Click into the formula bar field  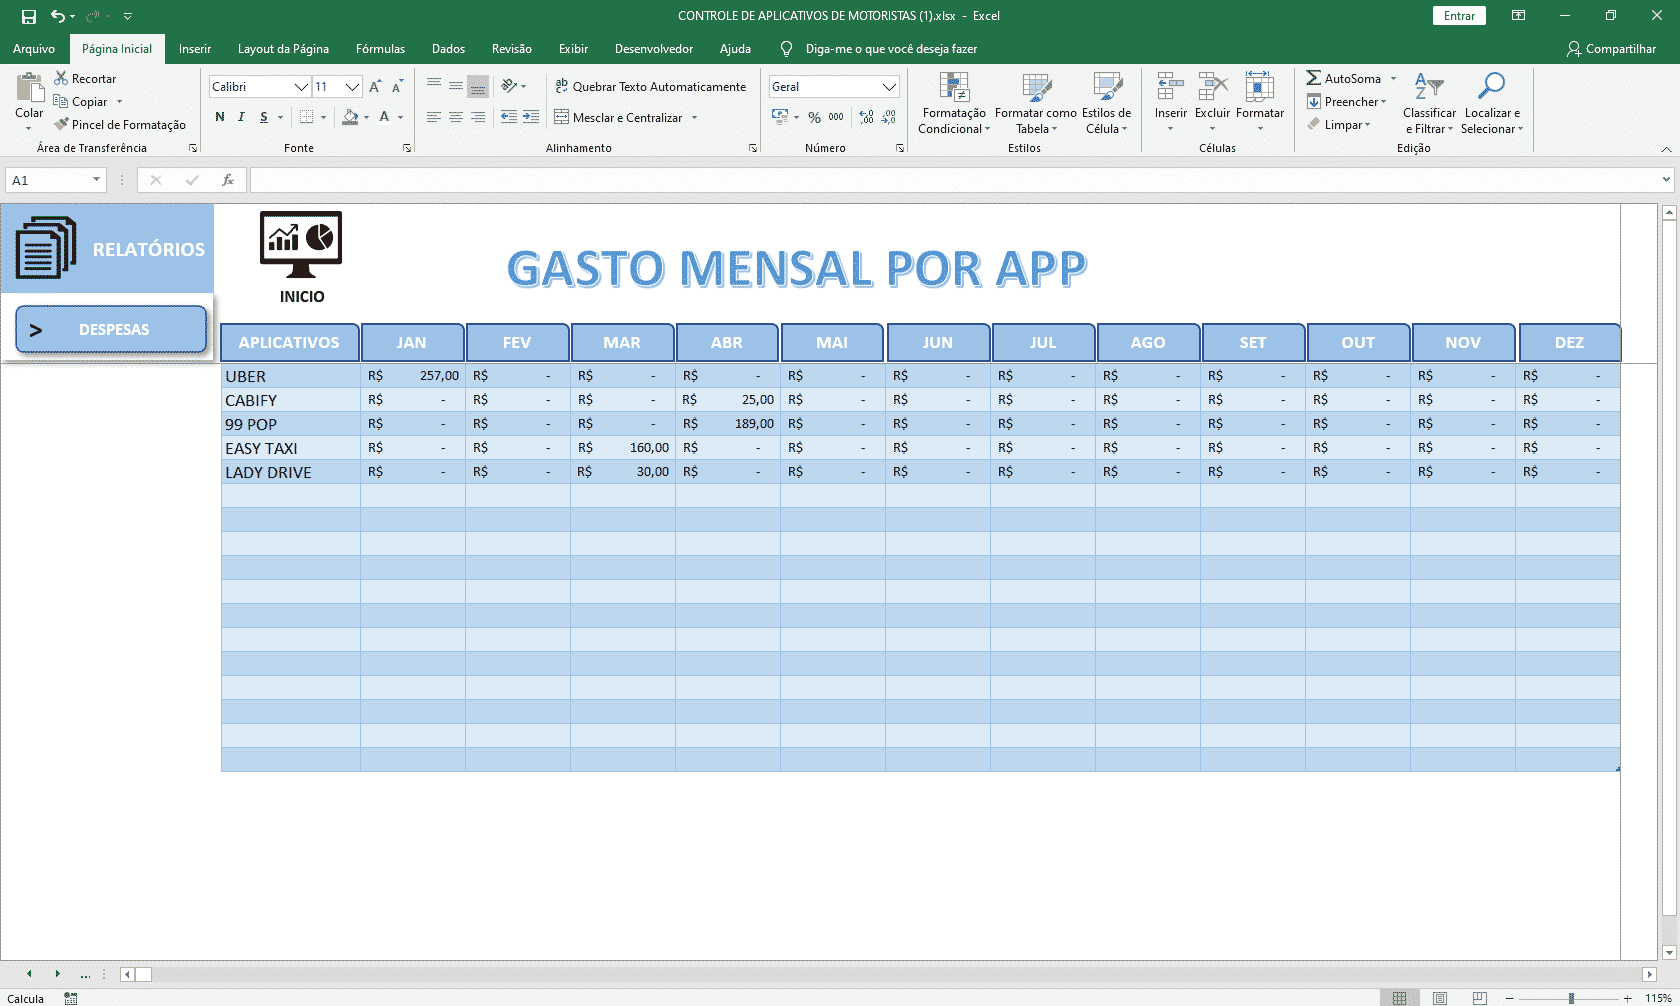coord(955,180)
